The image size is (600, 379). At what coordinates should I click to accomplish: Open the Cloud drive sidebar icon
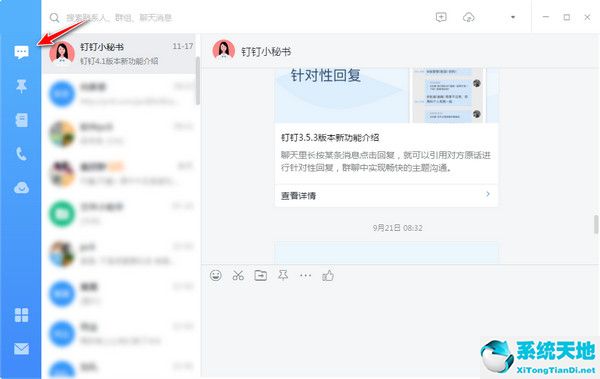coord(21,188)
